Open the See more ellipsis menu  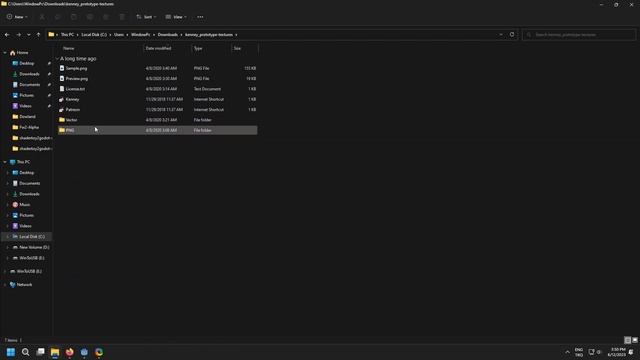[200, 17]
